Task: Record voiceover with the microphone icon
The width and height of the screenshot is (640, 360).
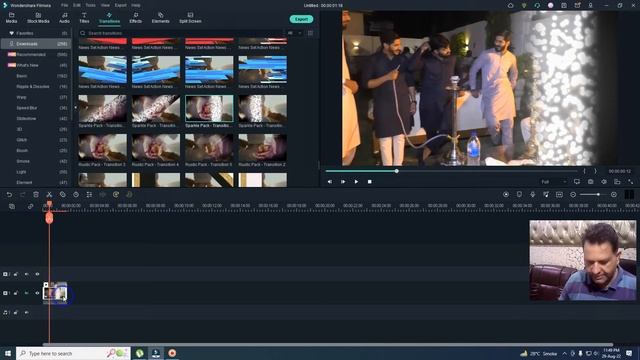Action: pyautogui.click(x=533, y=195)
